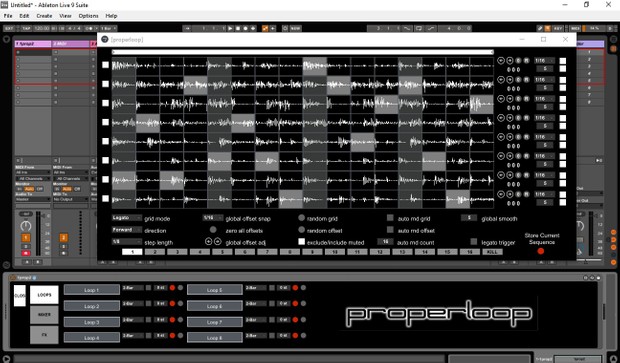Click the red Store Current Sequence button
Screen dimensions: 620x363
(x=541, y=251)
